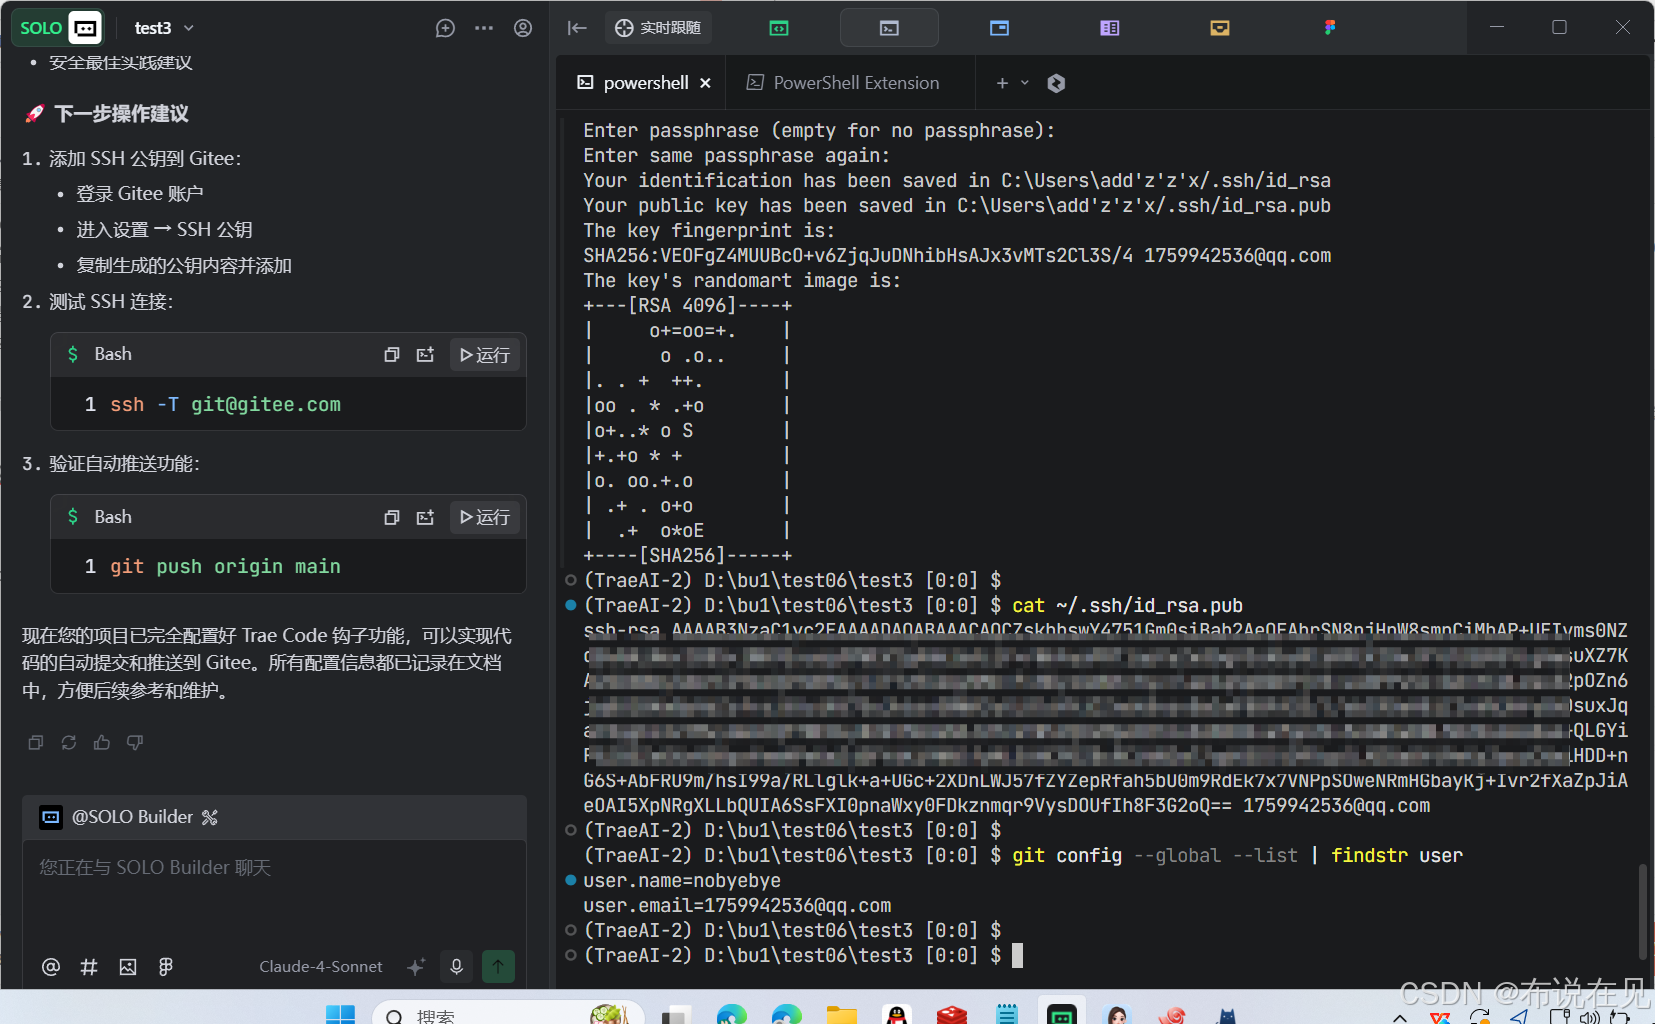Screen dimensions: 1655x1024
Task: Select the PowerShell Extension tab
Action: click(844, 83)
